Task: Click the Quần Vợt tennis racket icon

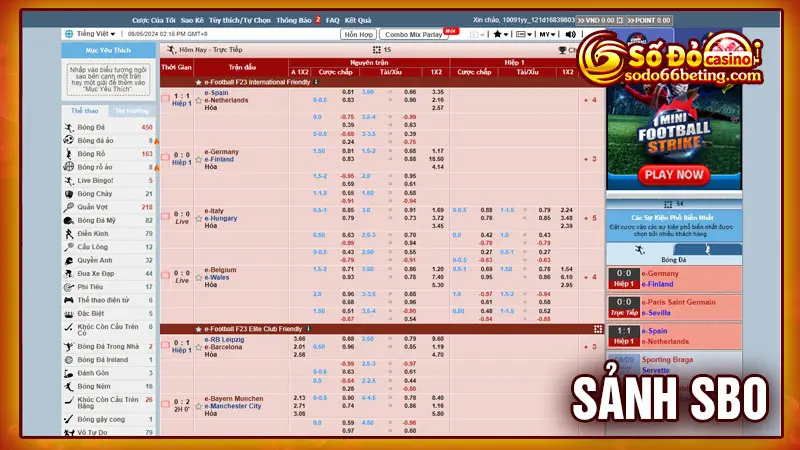Action: pyautogui.click(x=67, y=207)
